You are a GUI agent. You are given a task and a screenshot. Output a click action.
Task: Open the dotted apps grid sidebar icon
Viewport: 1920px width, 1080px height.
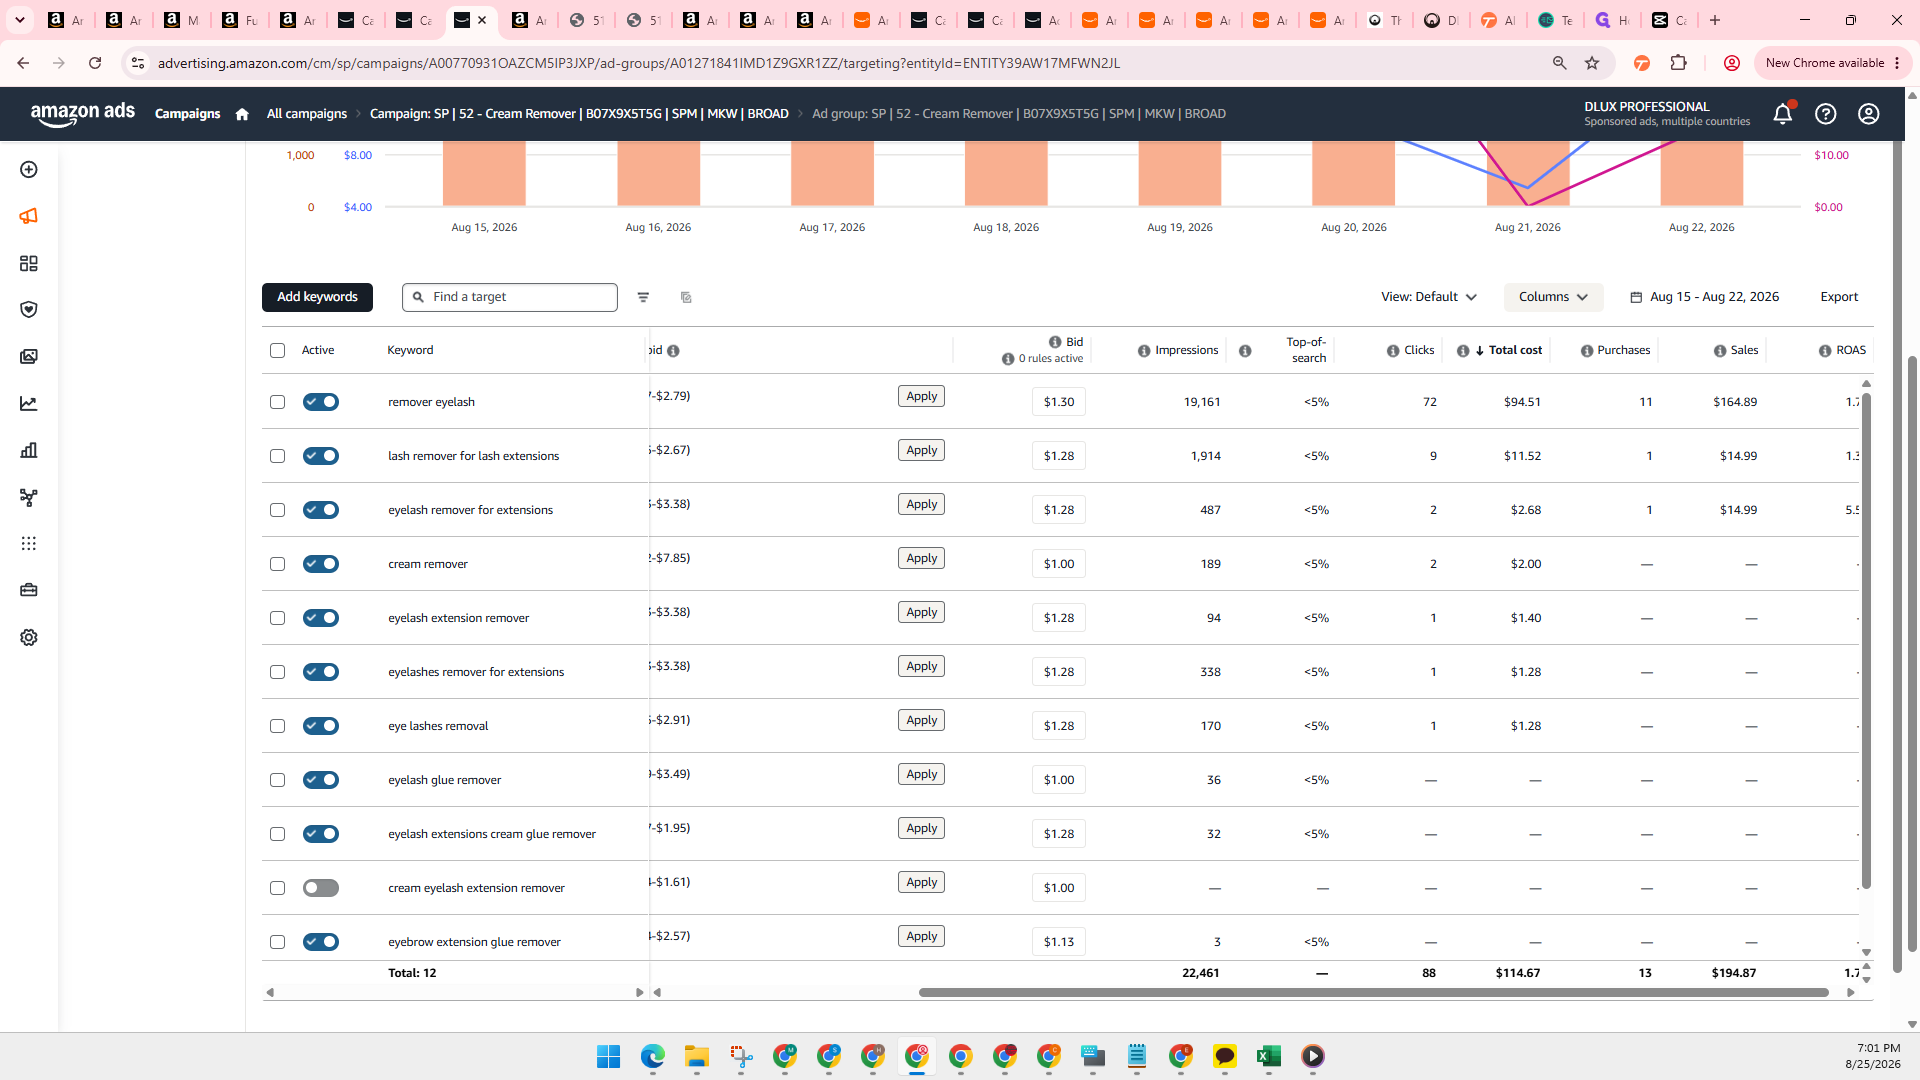coord(29,544)
